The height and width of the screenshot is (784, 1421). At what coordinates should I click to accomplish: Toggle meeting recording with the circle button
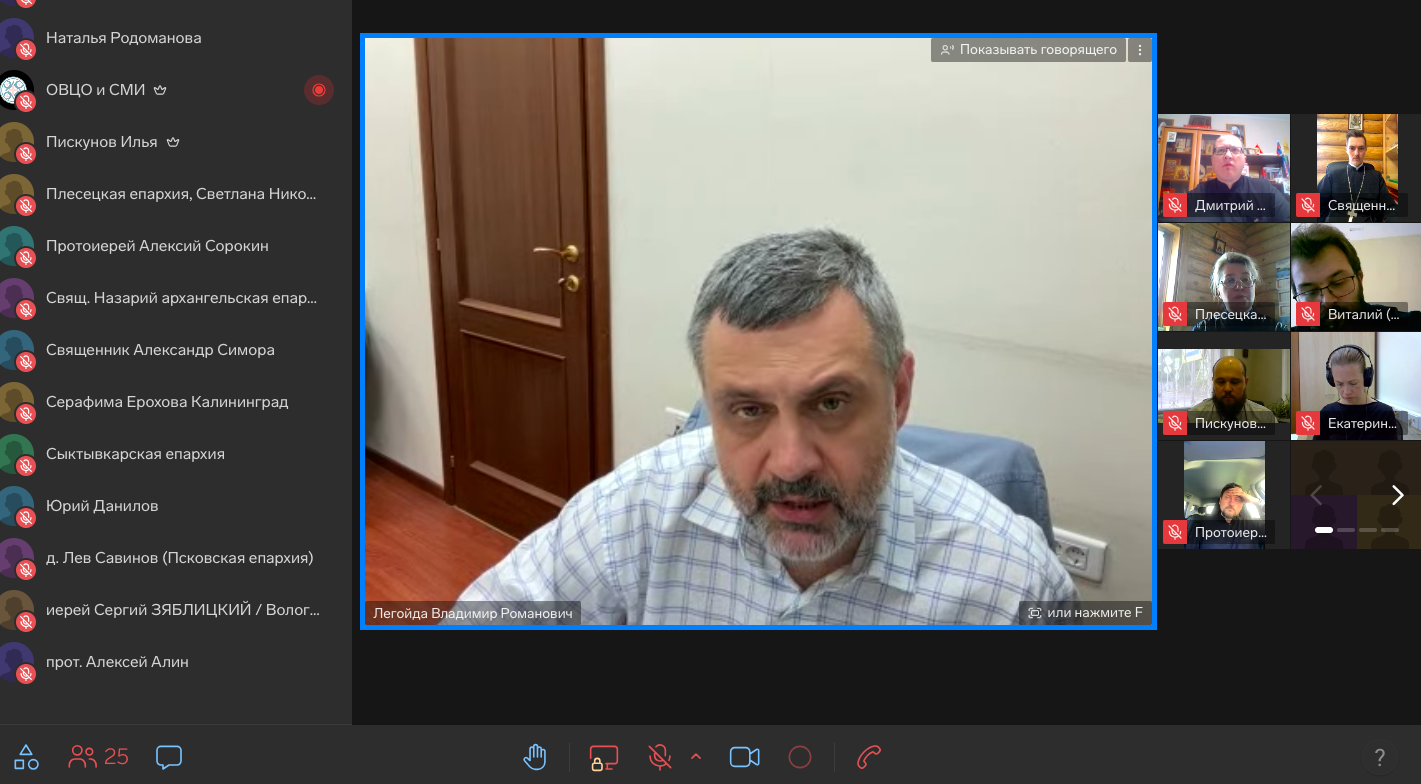pos(800,757)
